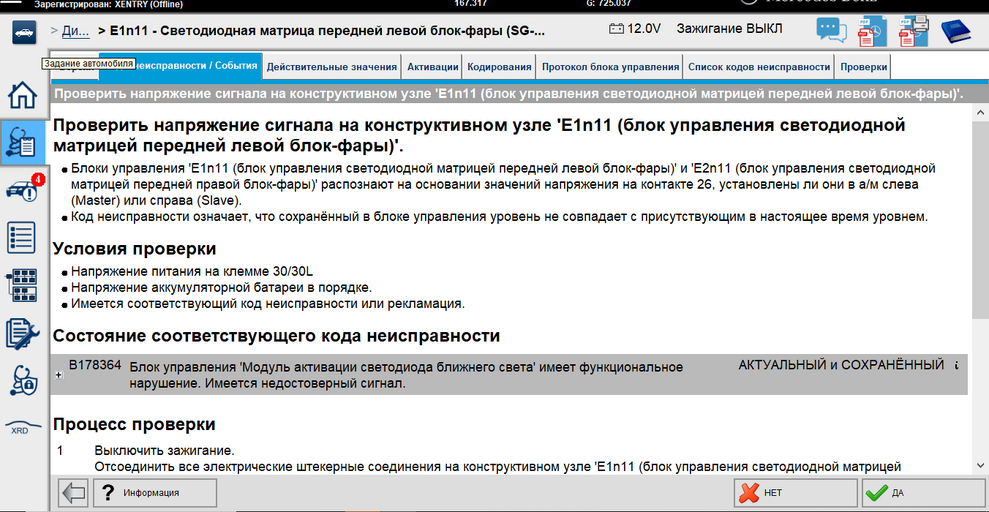The width and height of the screenshot is (989, 512).
Task: Save page as PDF icon
Action: tap(871, 30)
